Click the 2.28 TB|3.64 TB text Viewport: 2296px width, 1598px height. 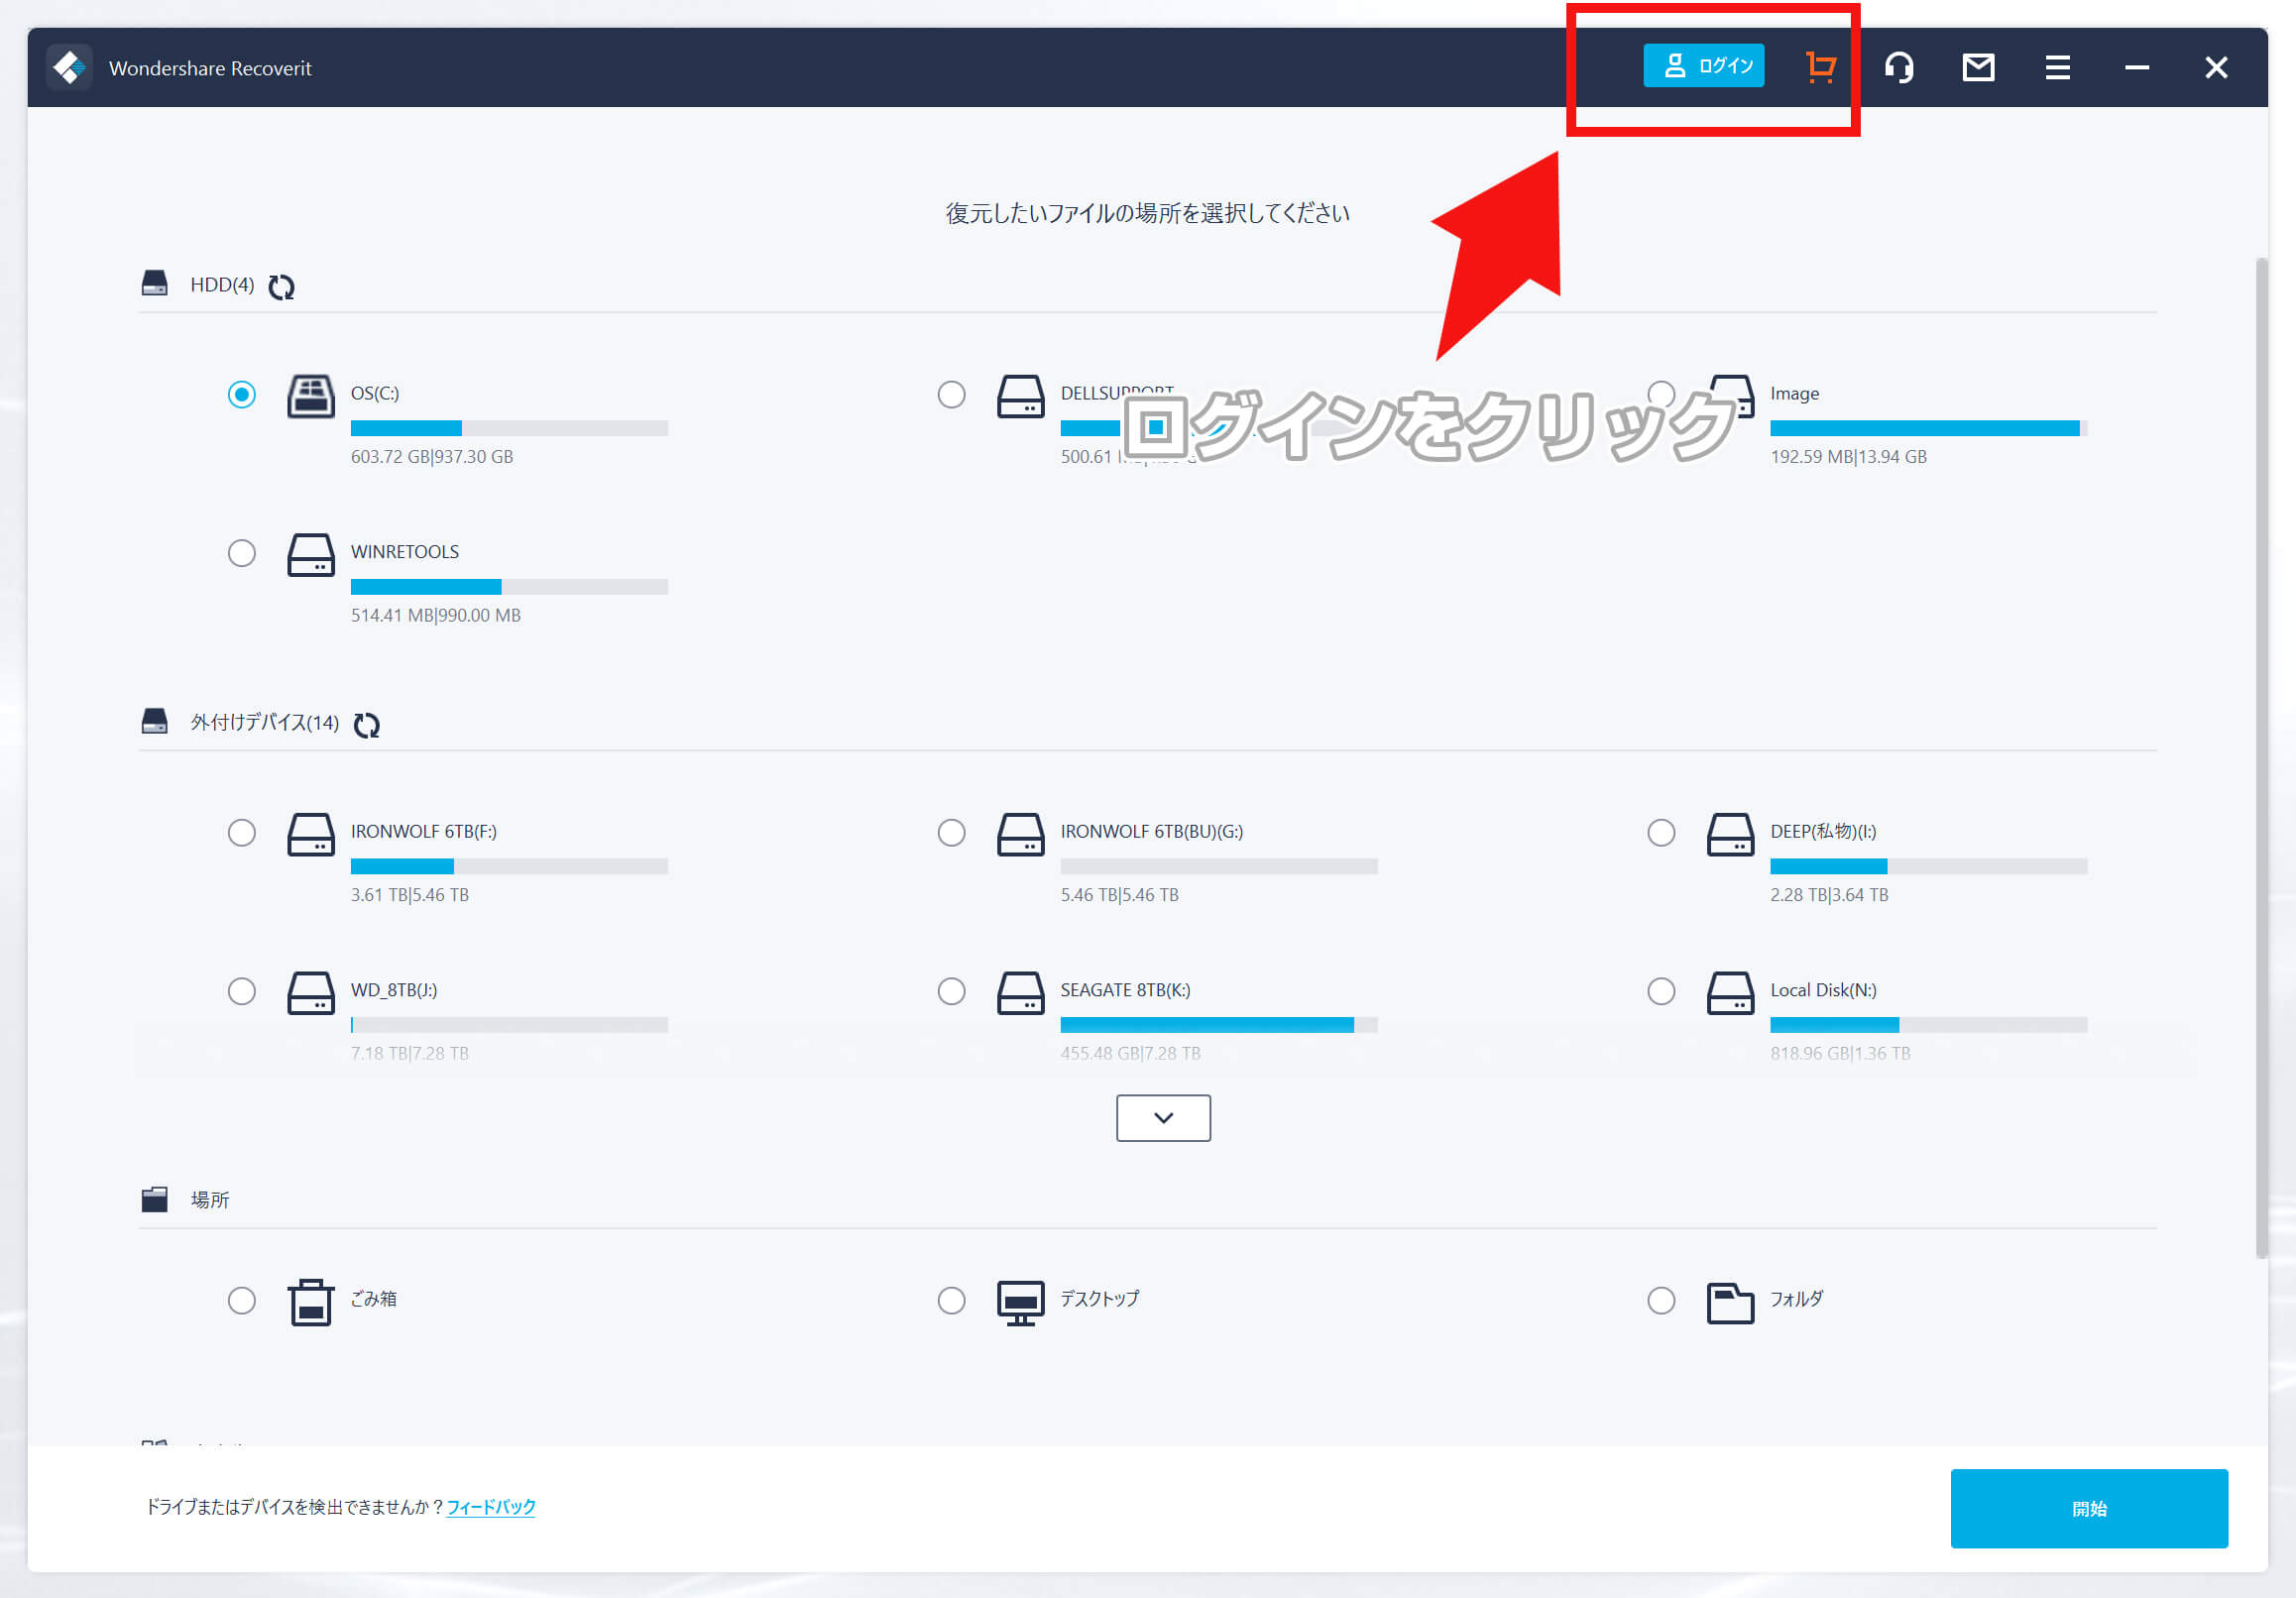coord(1829,896)
